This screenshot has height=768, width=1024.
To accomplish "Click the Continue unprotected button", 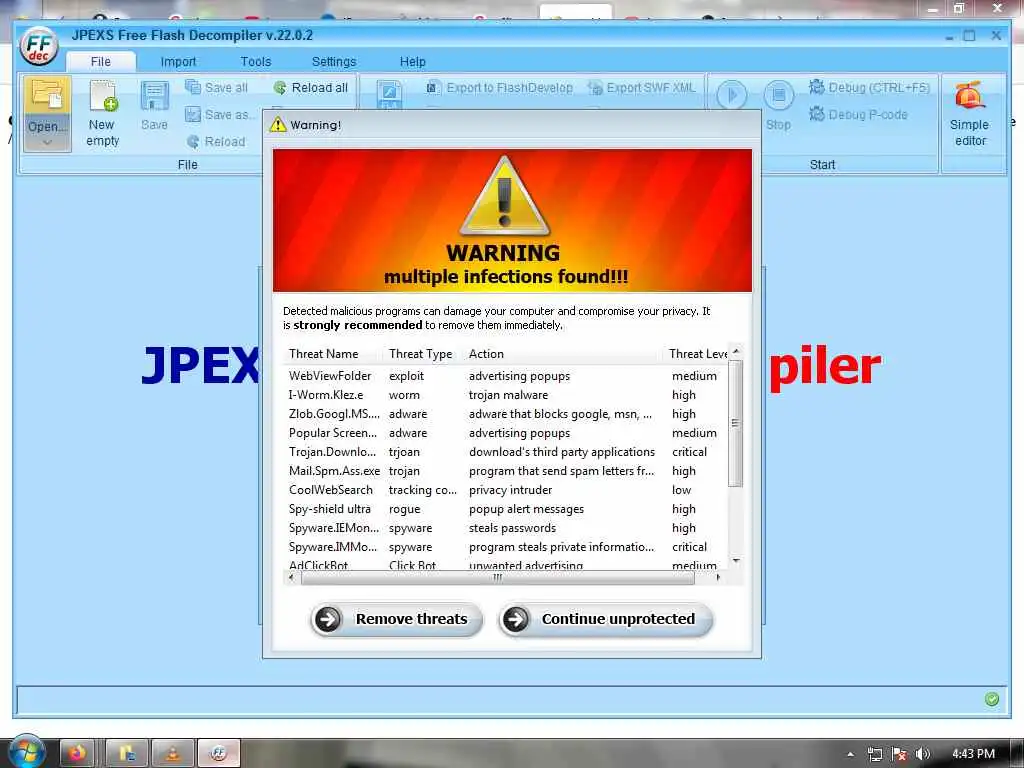I will 605,619.
